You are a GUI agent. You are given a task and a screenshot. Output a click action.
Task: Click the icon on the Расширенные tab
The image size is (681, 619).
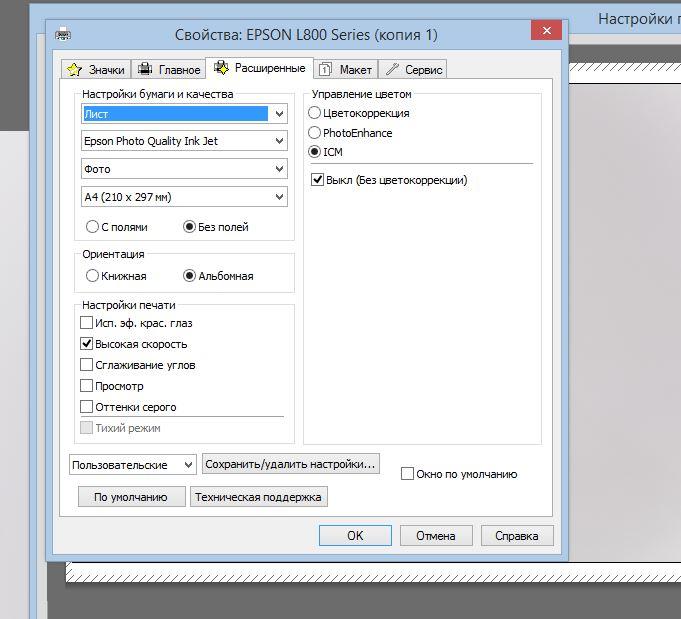pos(221,67)
